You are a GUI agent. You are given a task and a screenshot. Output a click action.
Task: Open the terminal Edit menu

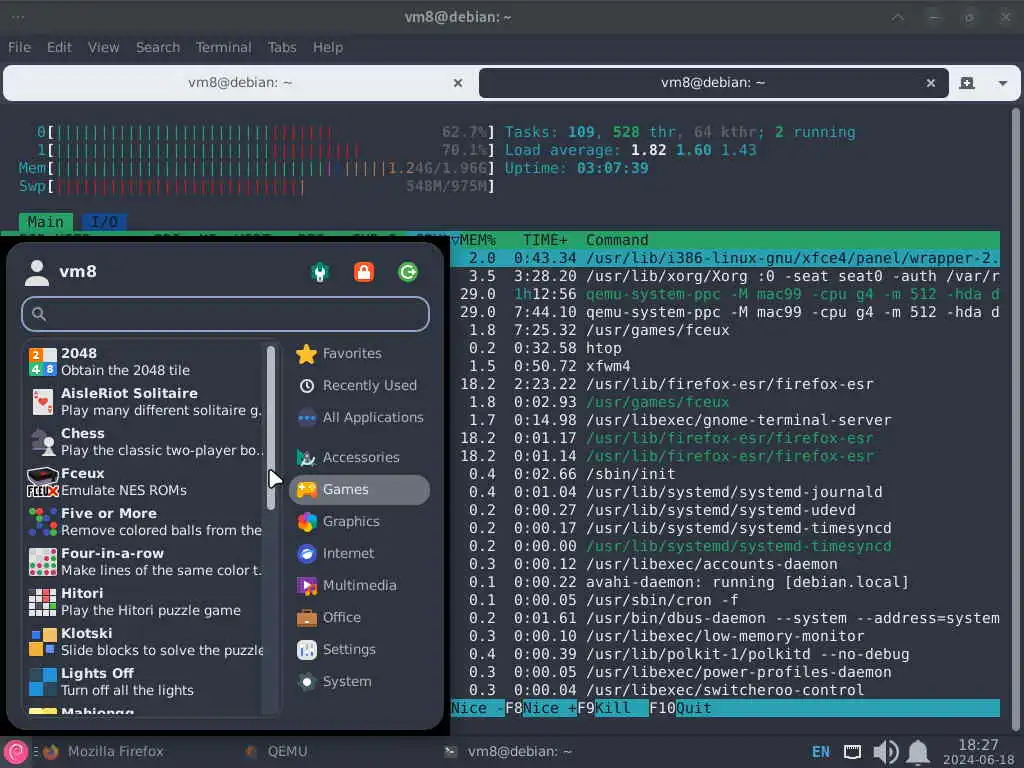tap(59, 48)
